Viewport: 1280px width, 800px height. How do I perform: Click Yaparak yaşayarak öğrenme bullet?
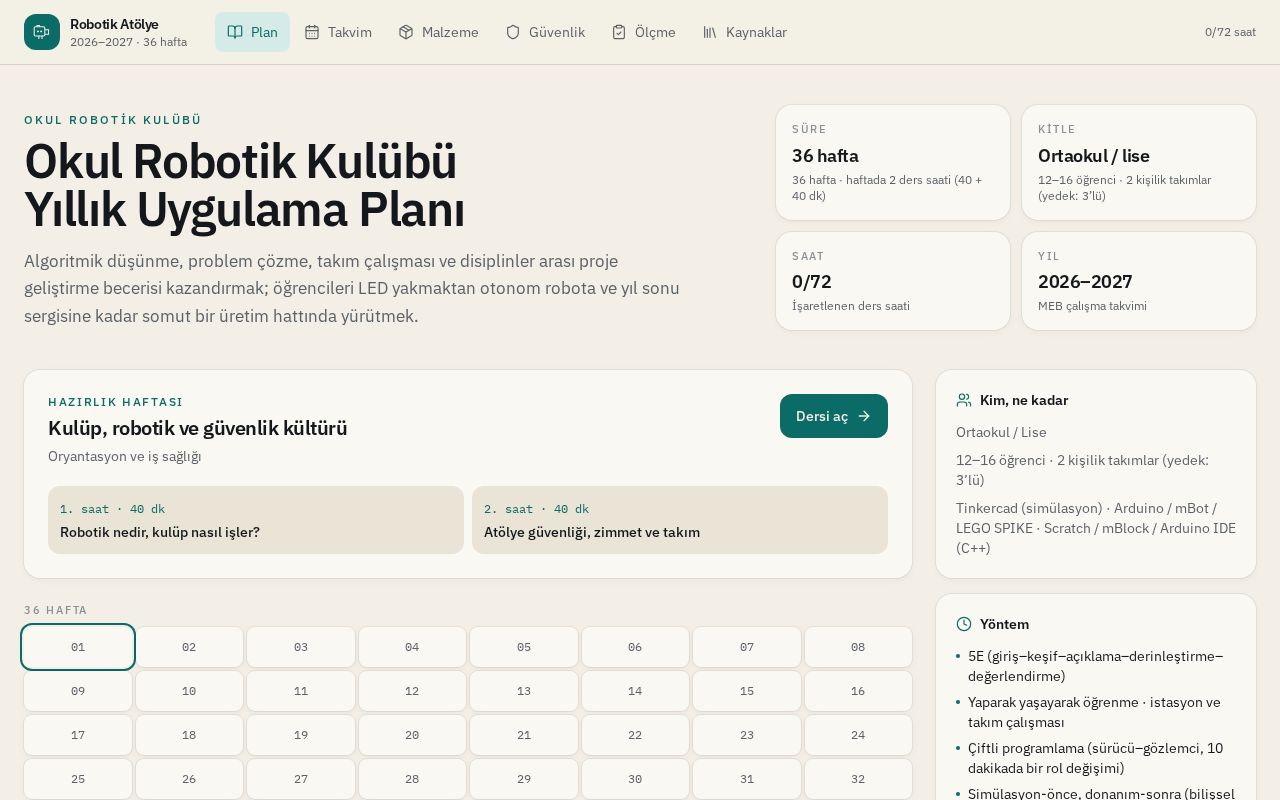point(1094,712)
